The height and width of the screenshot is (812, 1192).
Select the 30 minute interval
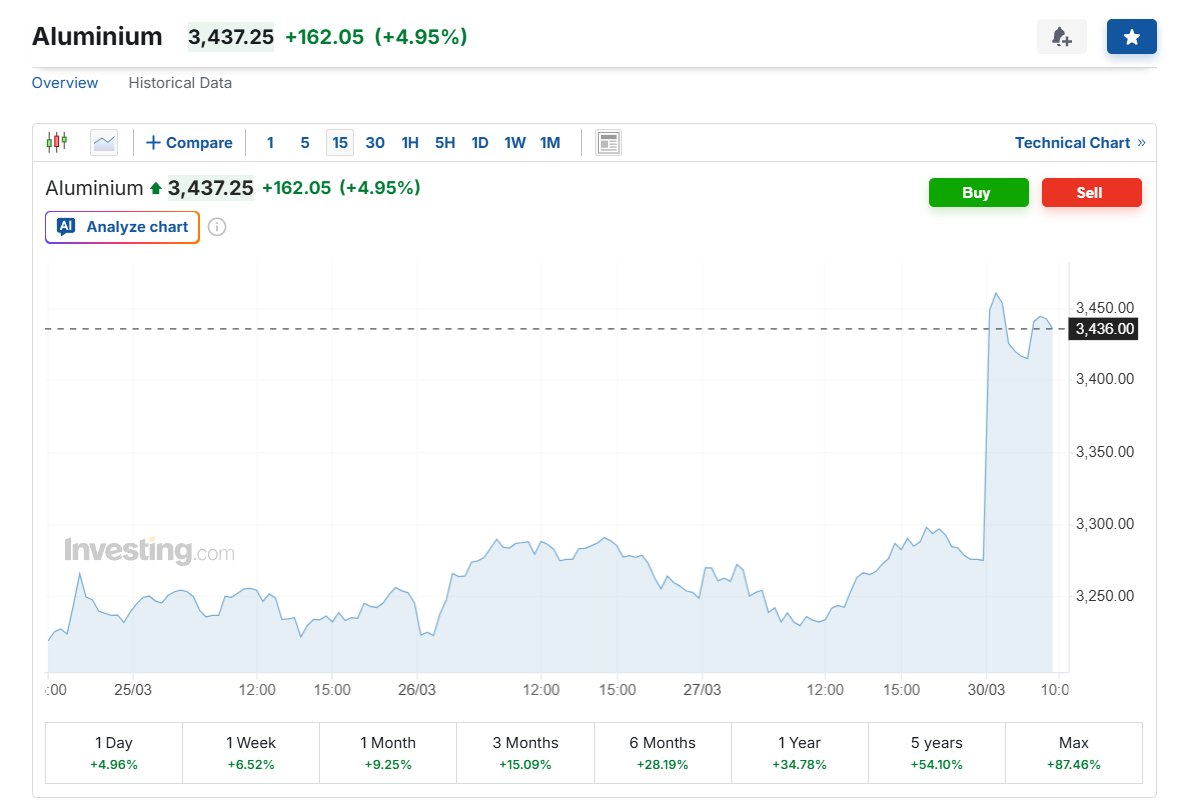tap(375, 142)
